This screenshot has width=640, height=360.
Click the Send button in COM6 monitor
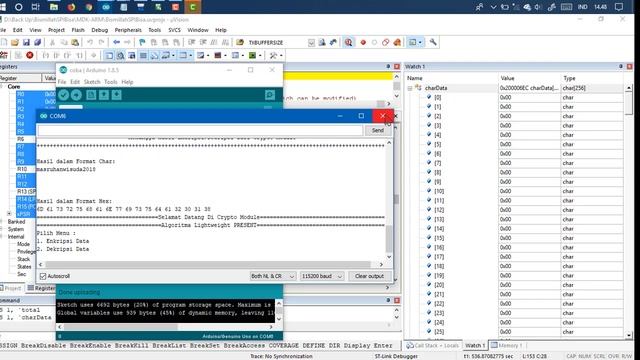point(378,130)
